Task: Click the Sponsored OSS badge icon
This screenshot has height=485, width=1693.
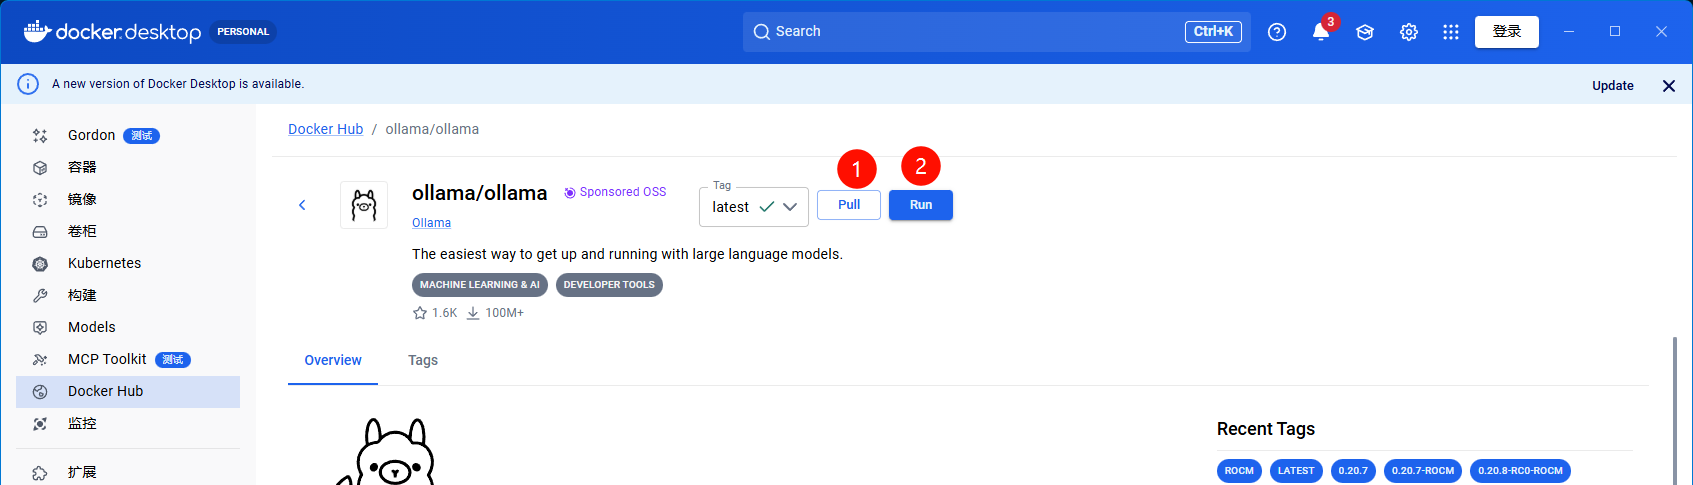Action: (570, 192)
